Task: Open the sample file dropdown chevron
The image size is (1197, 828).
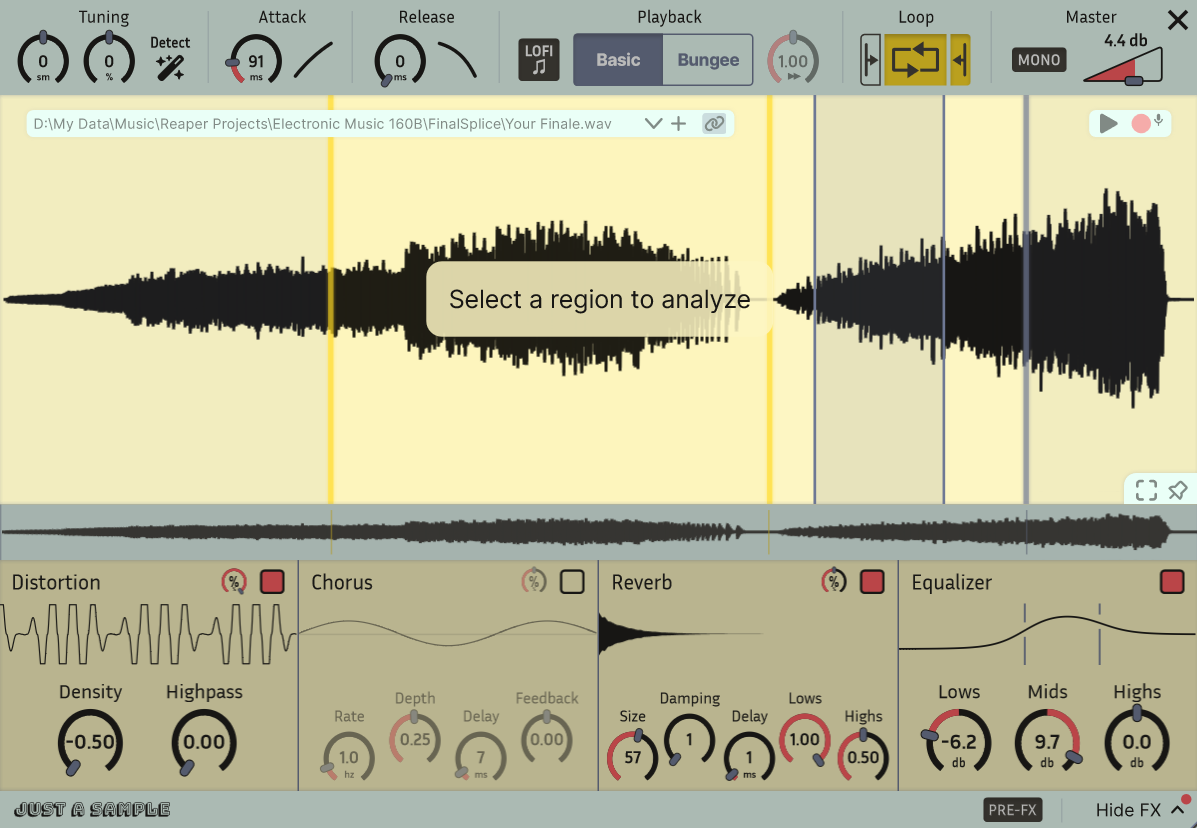Action: [653, 124]
